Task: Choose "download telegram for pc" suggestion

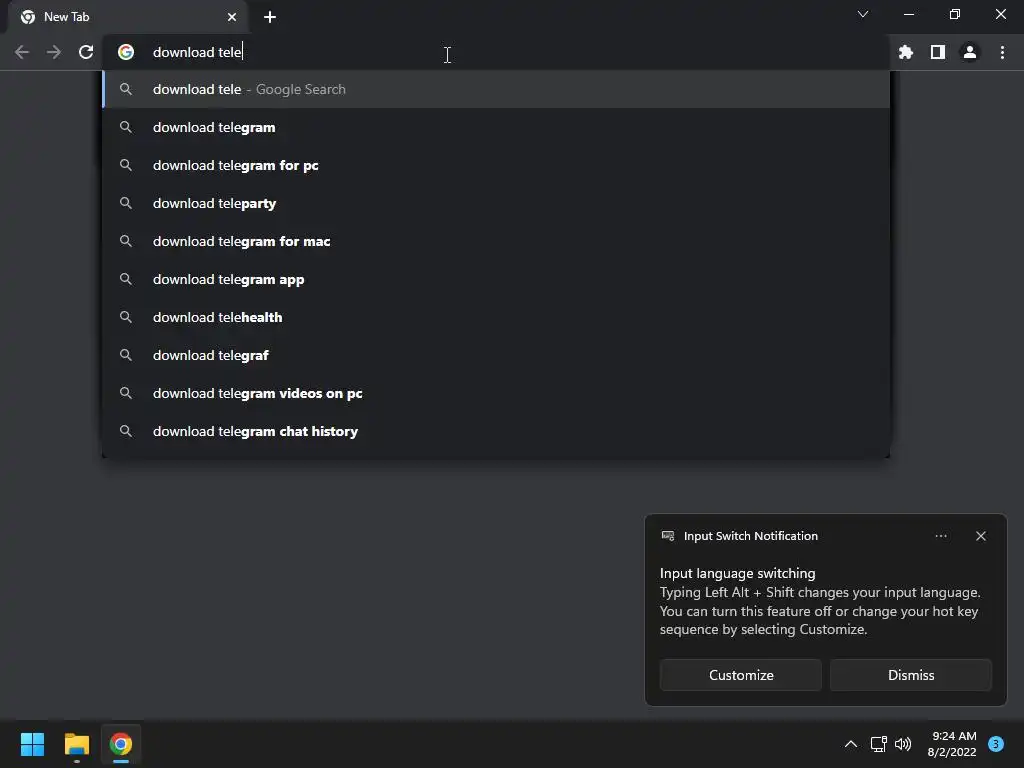Action: coord(236,165)
